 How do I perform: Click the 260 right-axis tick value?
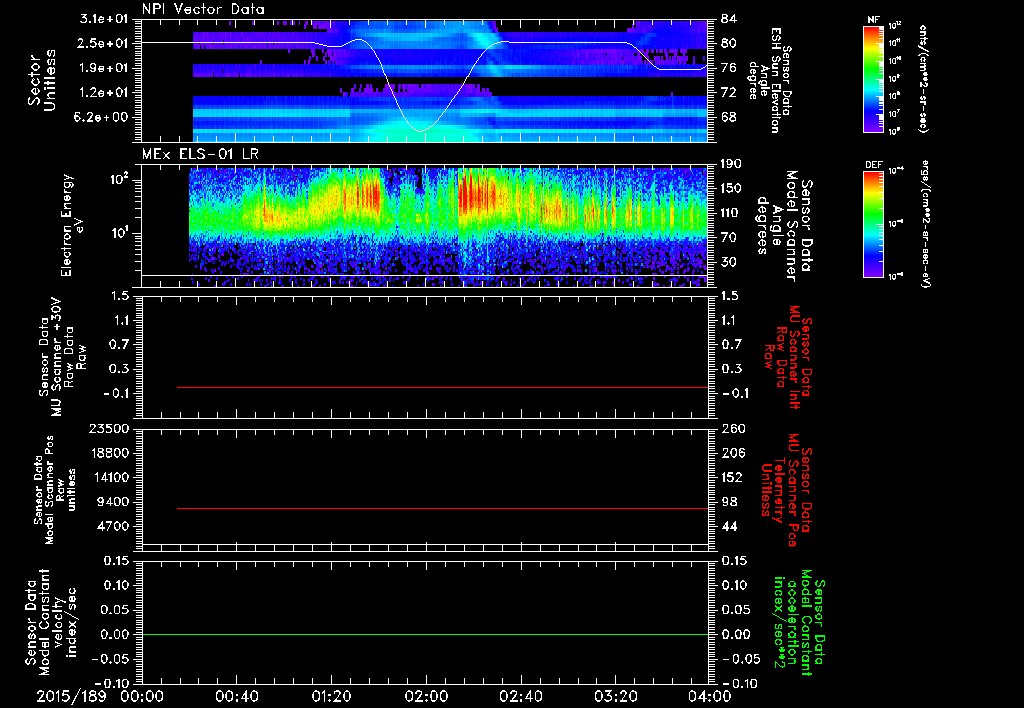pyautogui.click(x=732, y=429)
